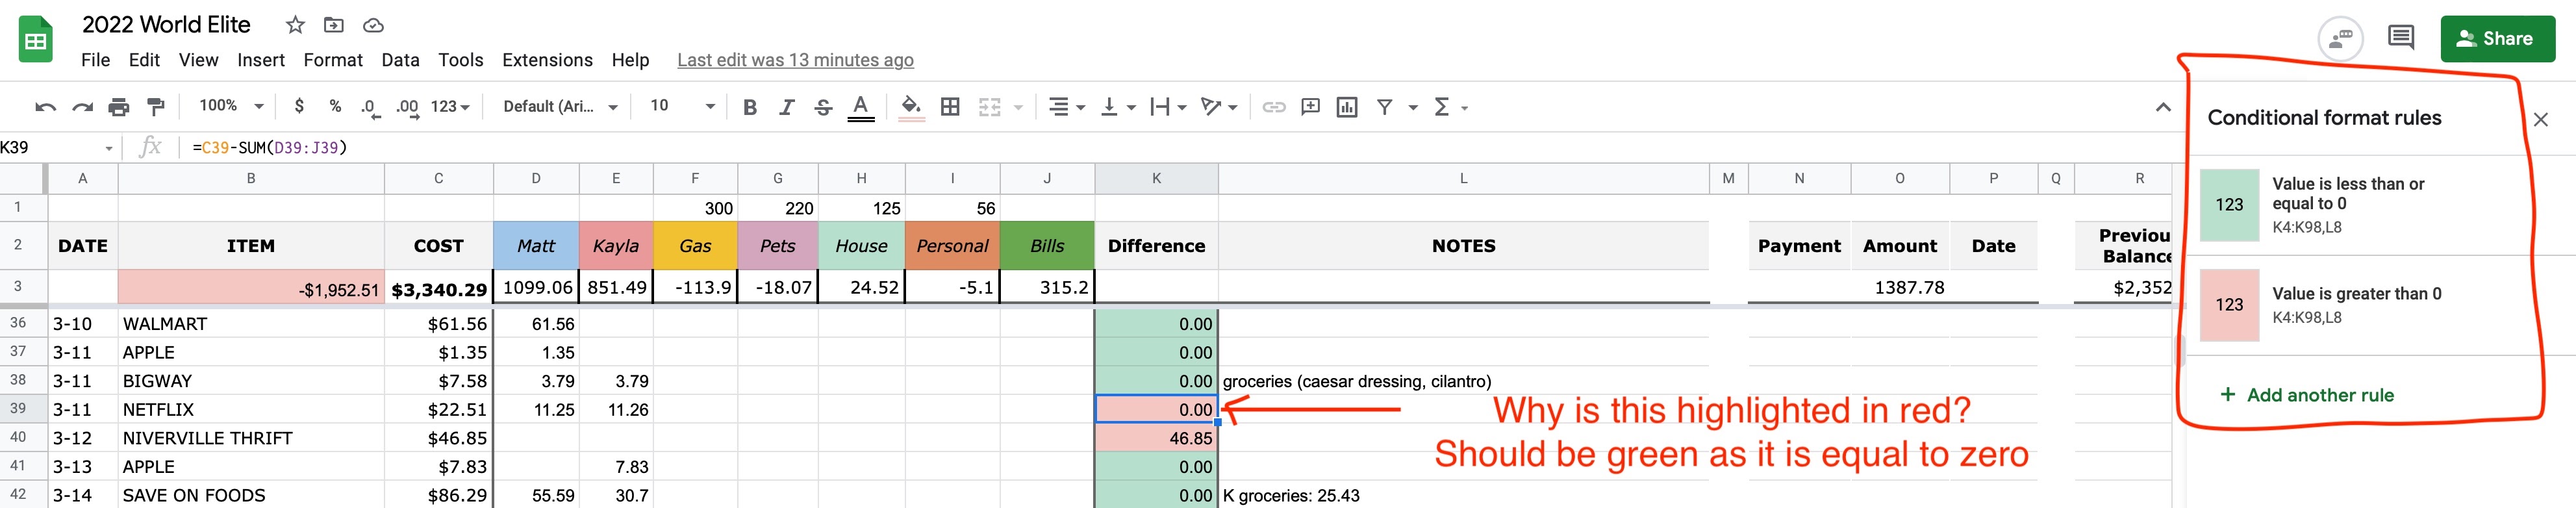The image size is (2576, 508).
Task: Close the Conditional format rules panel
Action: pyautogui.click(x=2541, y=120)
